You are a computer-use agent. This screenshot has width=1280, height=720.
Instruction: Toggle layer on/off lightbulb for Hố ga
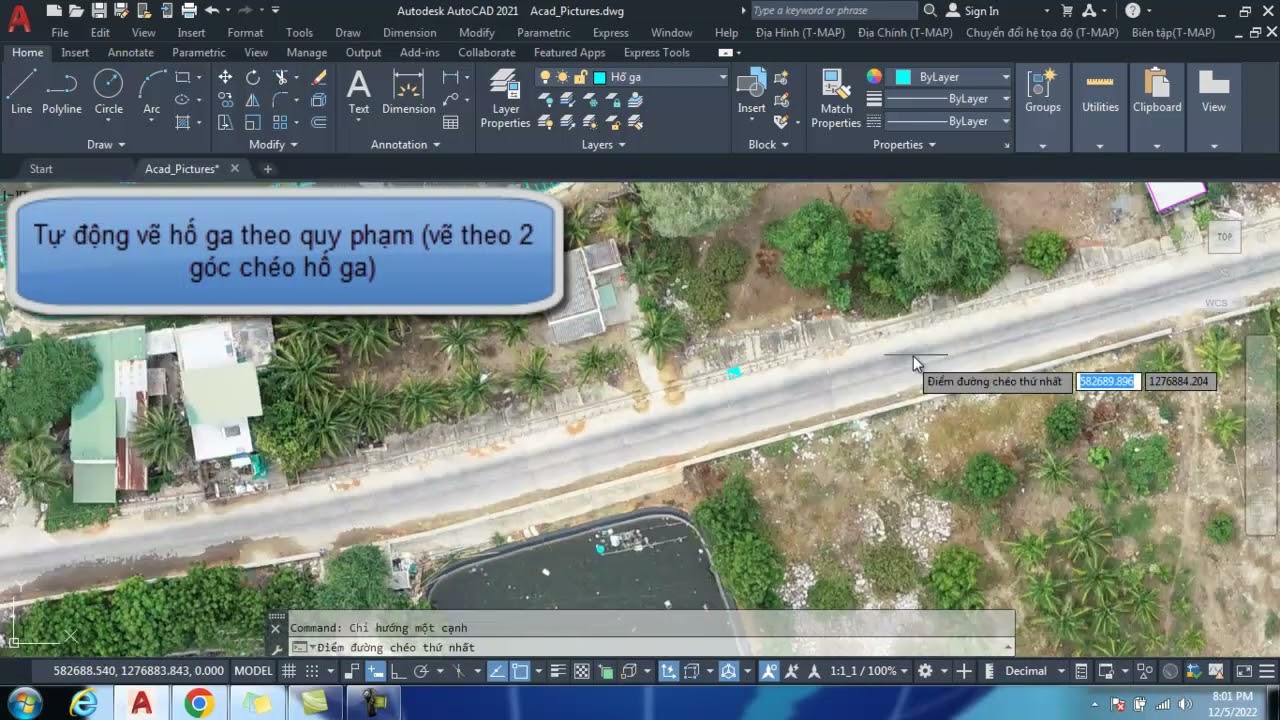[x=545, y=77]
